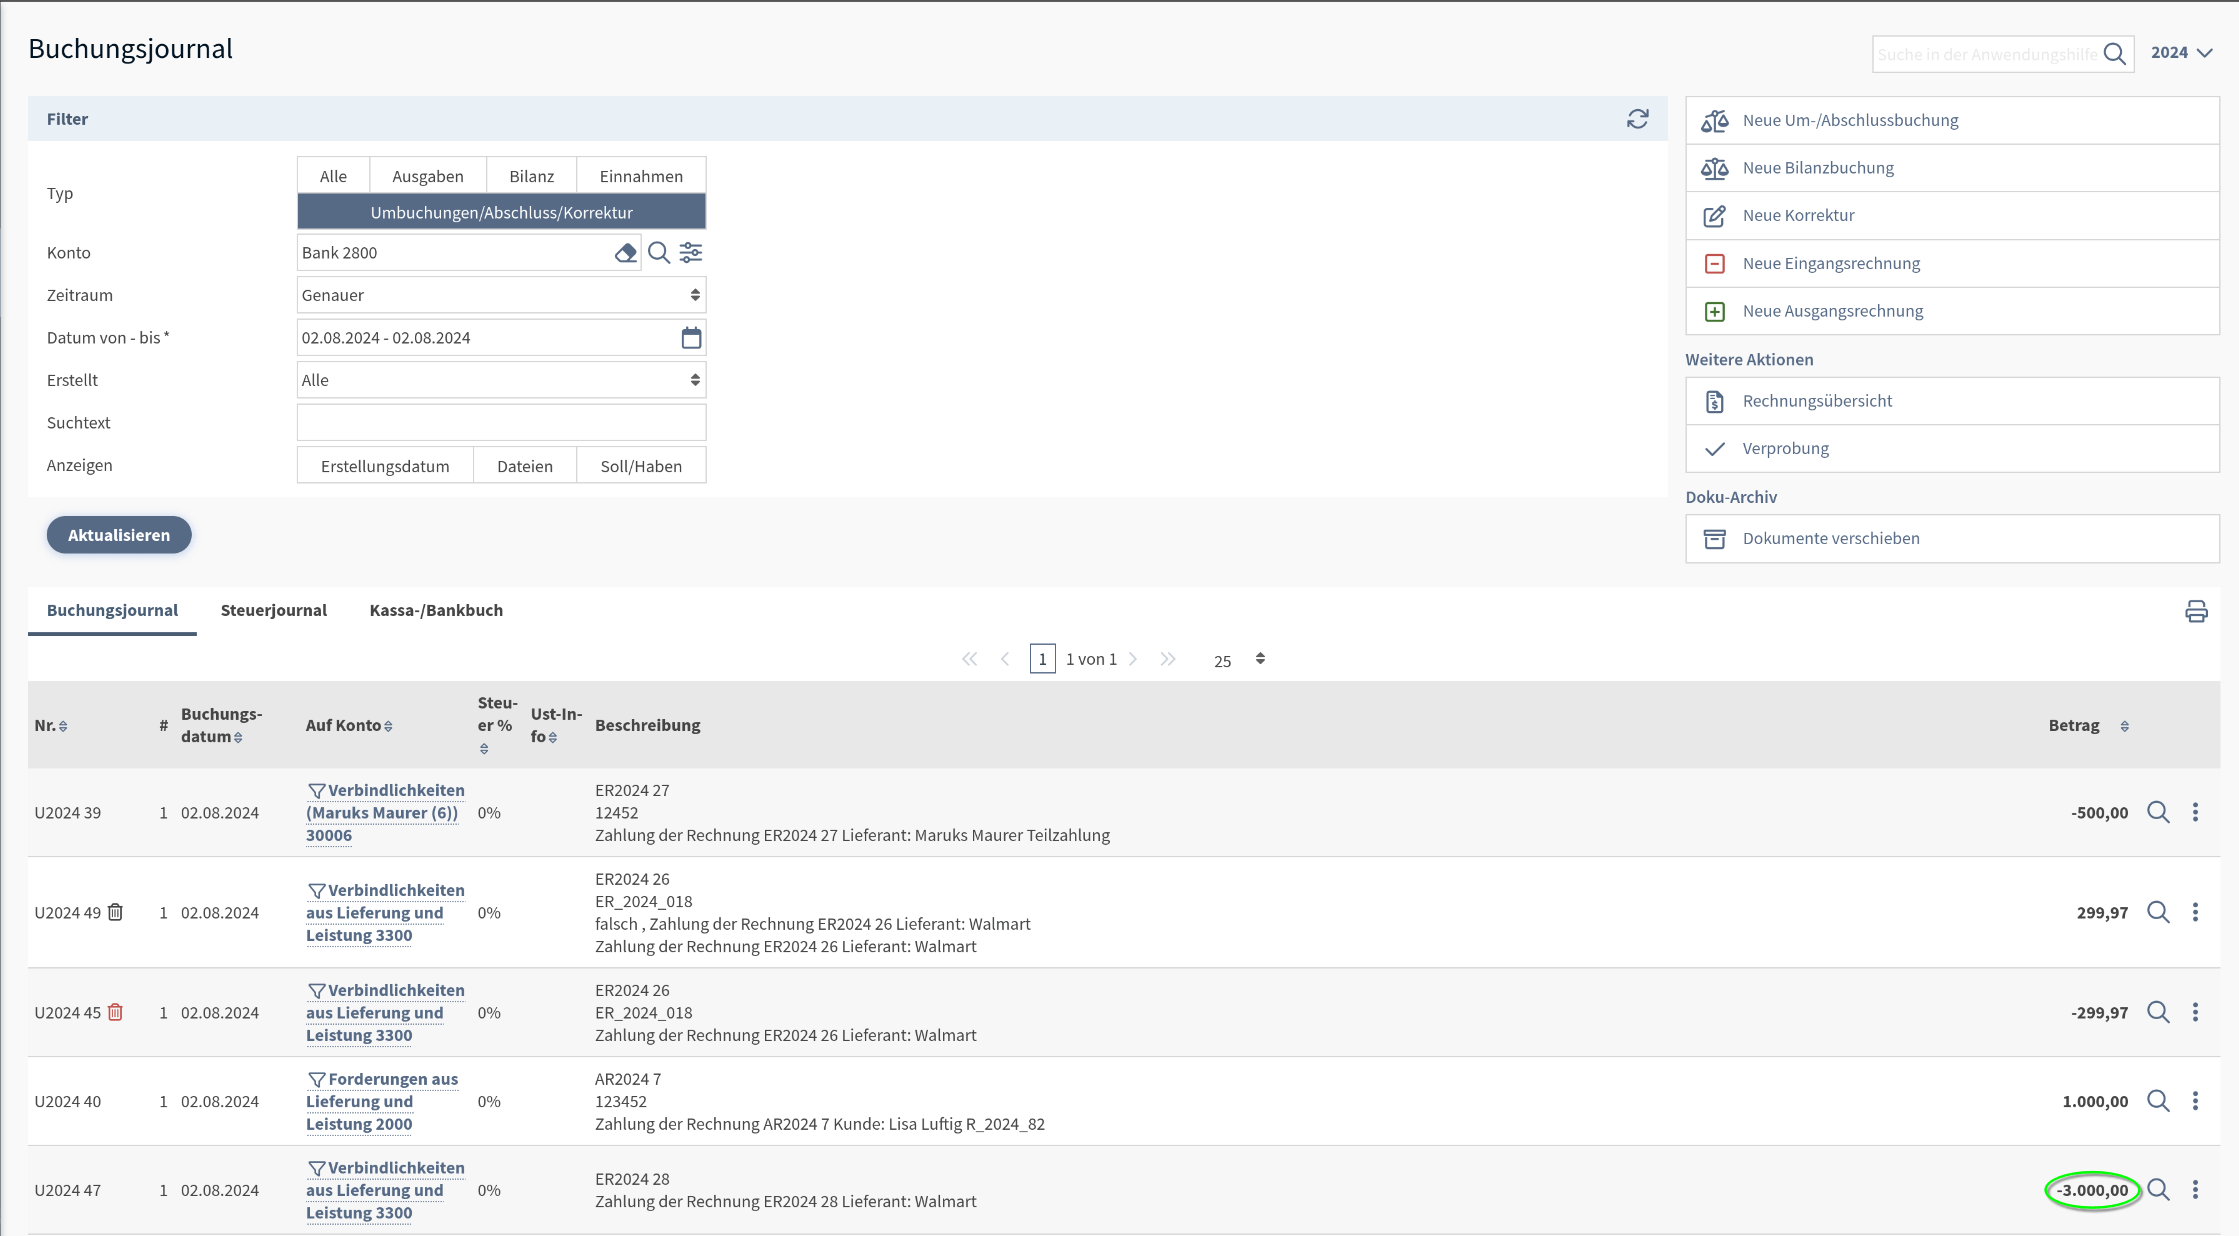Screen dimensions: 2239x1236
Task: Expand the Erstellt dropdown
Action: coord(501,380)
